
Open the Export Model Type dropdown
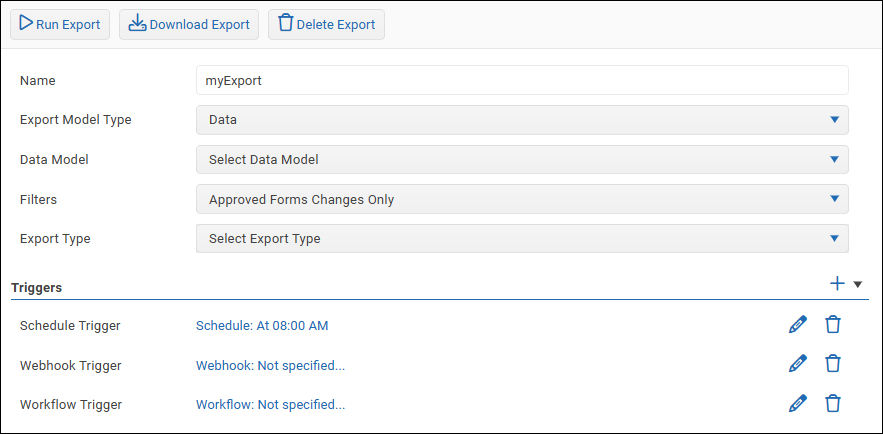click(x=522, y=120)
